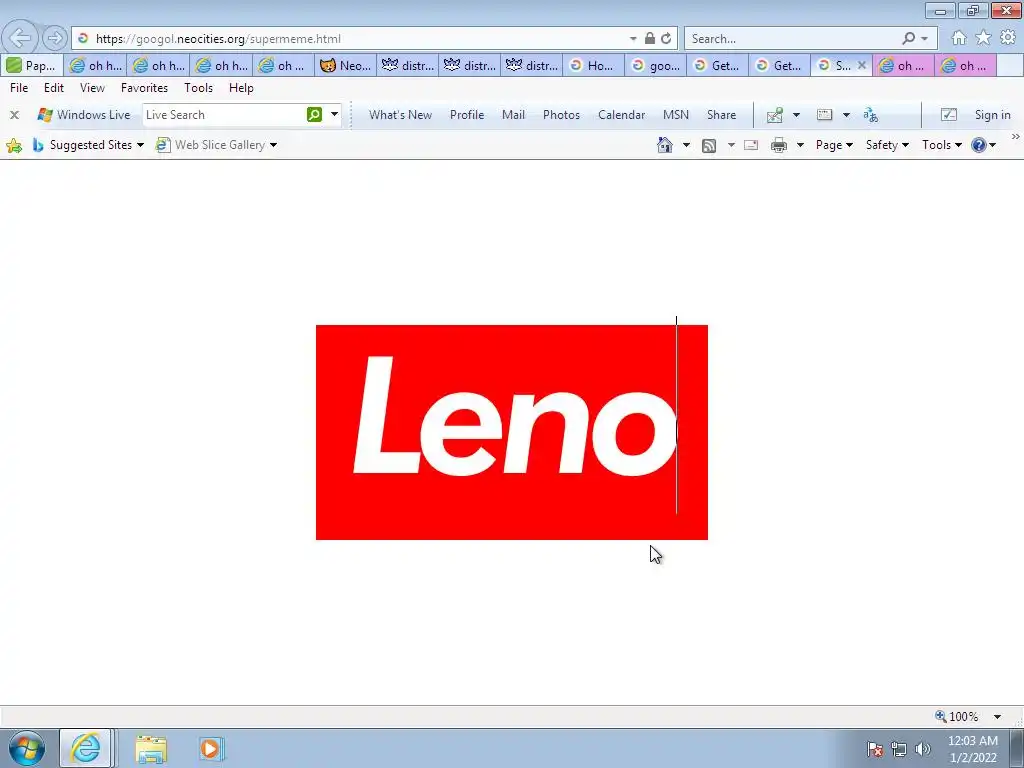Refresh the page using the address bar icon
The image size is (1024, 768).
[x=665, y=39]
